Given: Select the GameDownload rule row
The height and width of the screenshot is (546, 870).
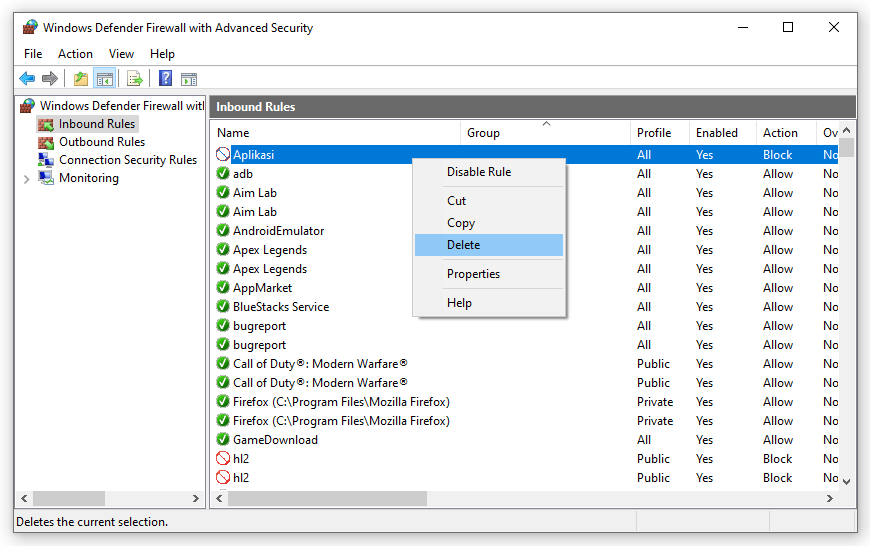Looking at the screenshot, I should [525, 439].
